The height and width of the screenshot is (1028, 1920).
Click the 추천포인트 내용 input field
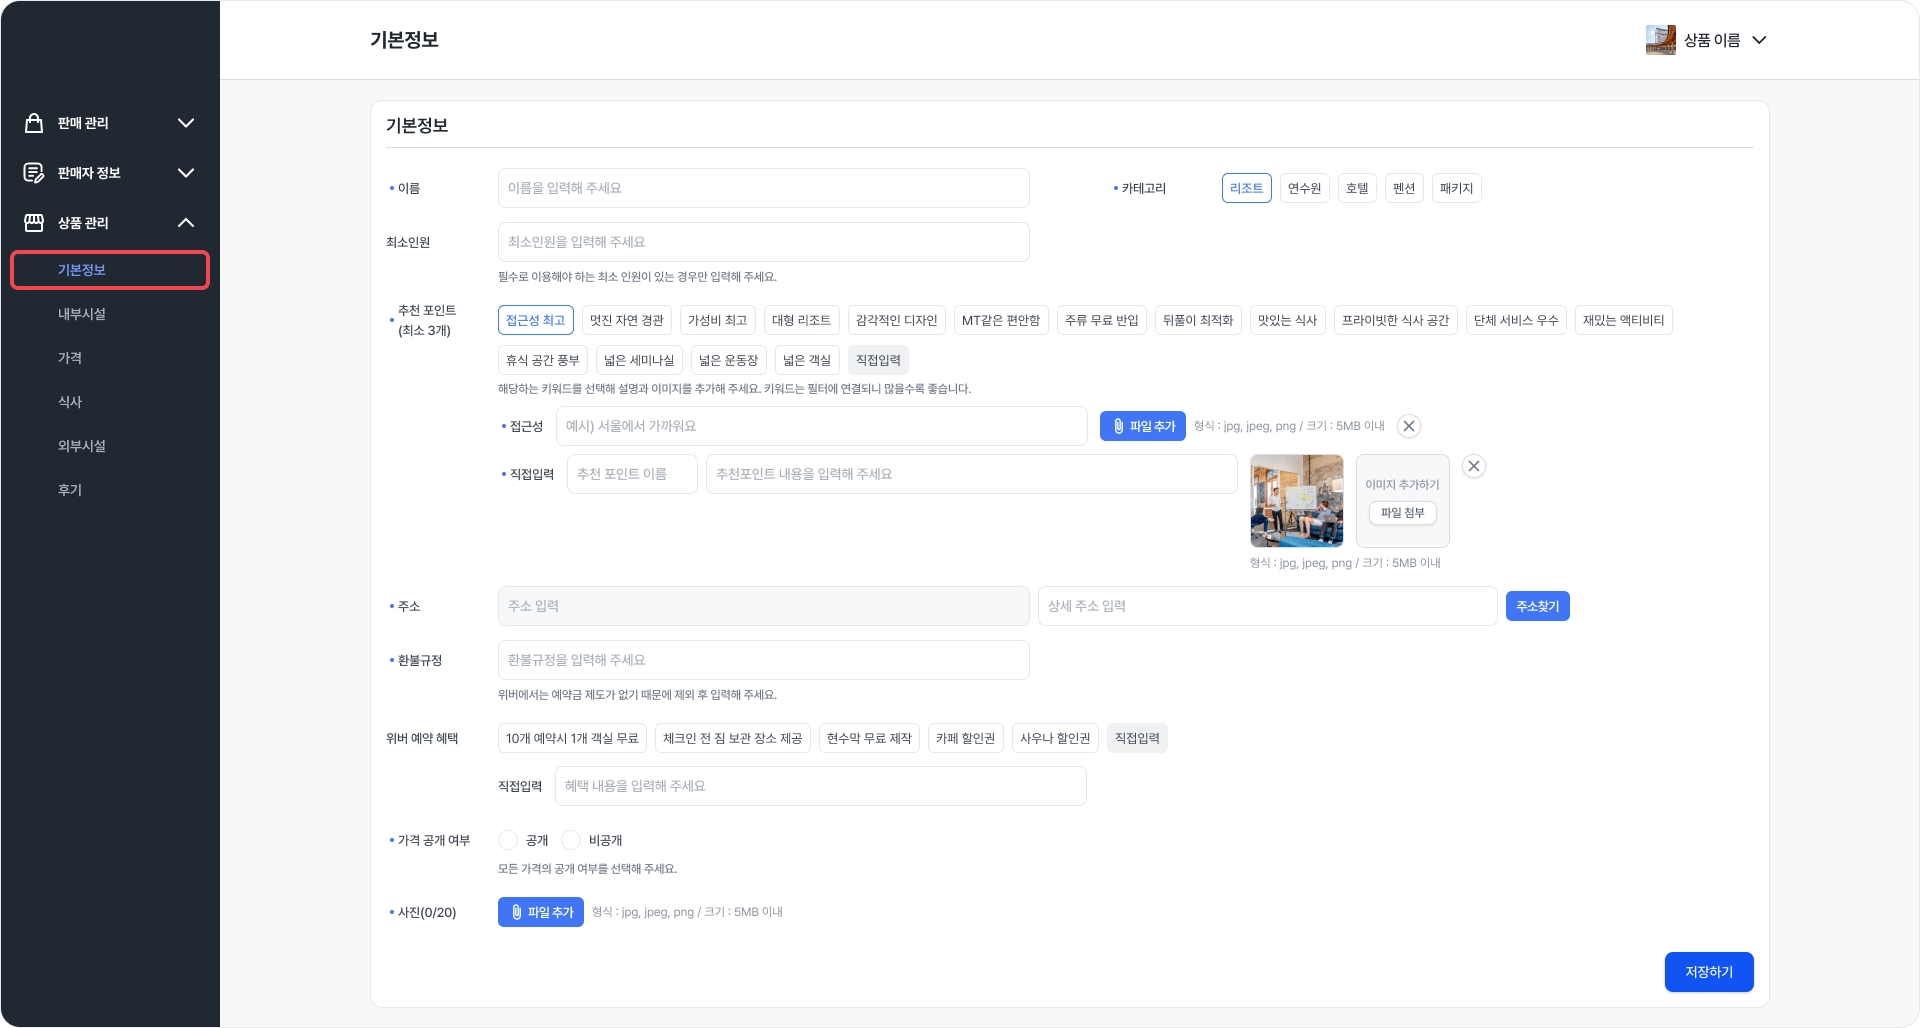972,474
